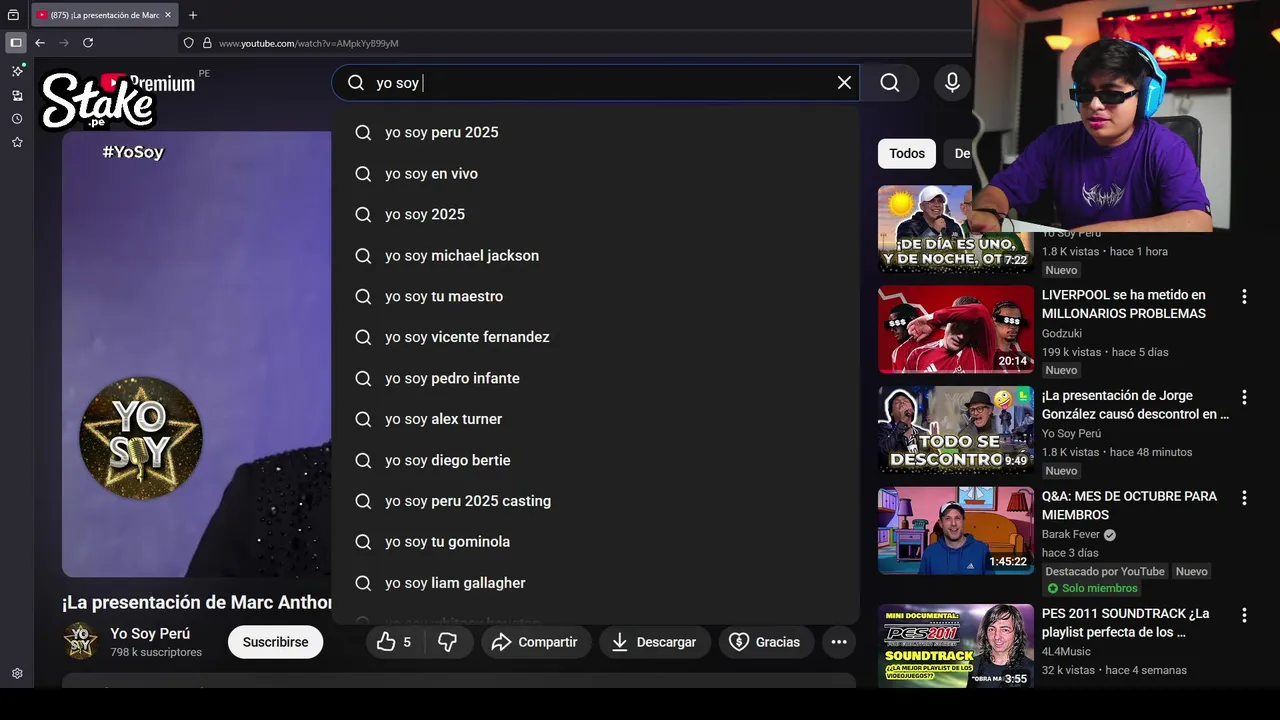The height and width of the screenshot is (720, 1280).
Task: Select suggestion yo soy tu maestro
Action: (x=596, y=296)
